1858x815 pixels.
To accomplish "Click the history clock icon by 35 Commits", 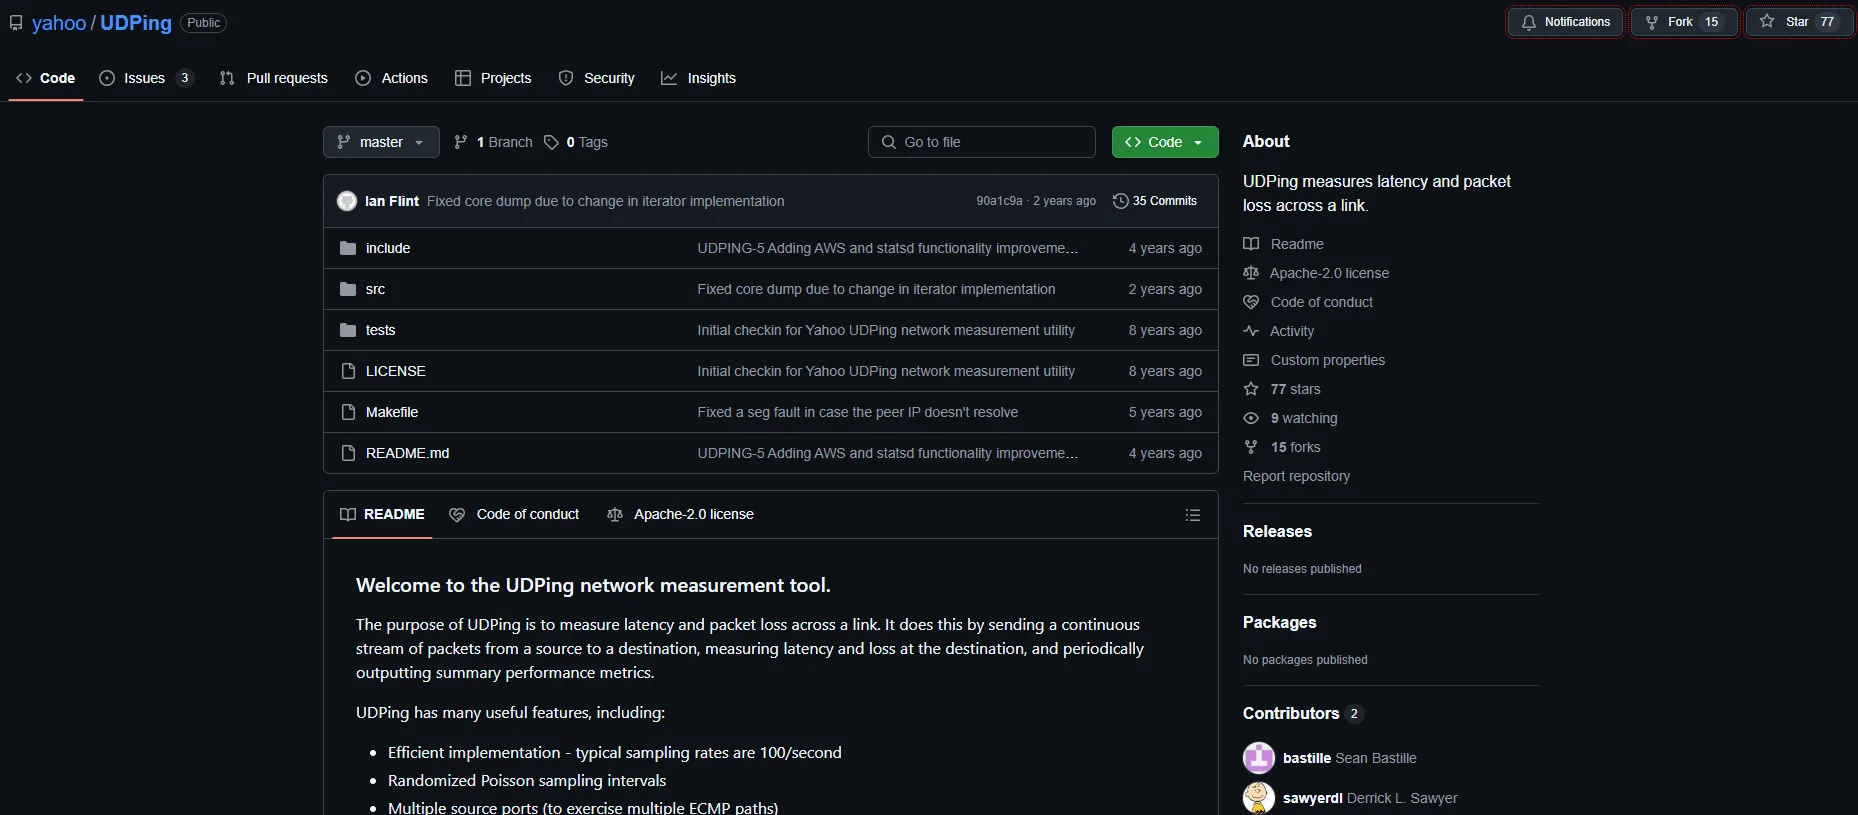I will pyautogui.click(x=1120, y=201).
